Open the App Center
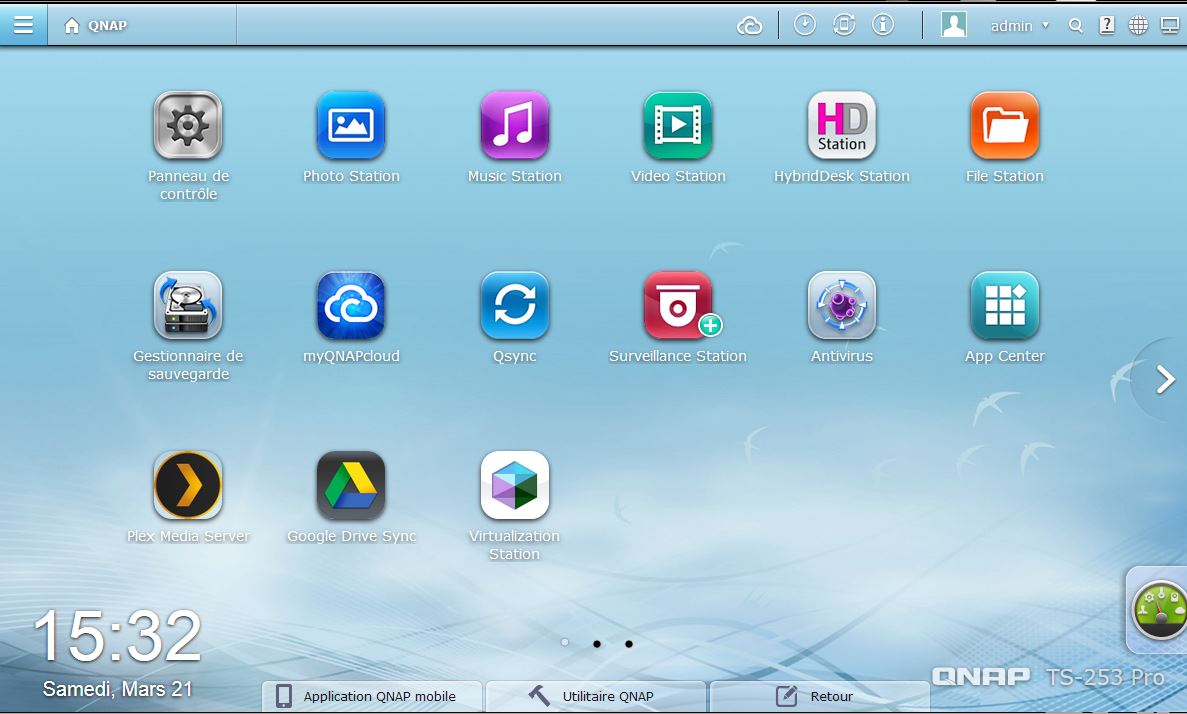 click(x=1004, y=306)
